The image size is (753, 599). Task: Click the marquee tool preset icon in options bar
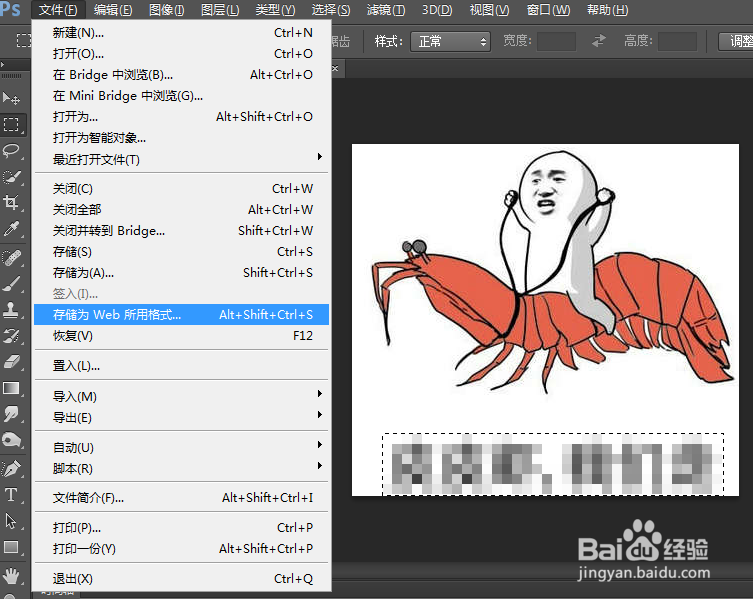point(23,40)
